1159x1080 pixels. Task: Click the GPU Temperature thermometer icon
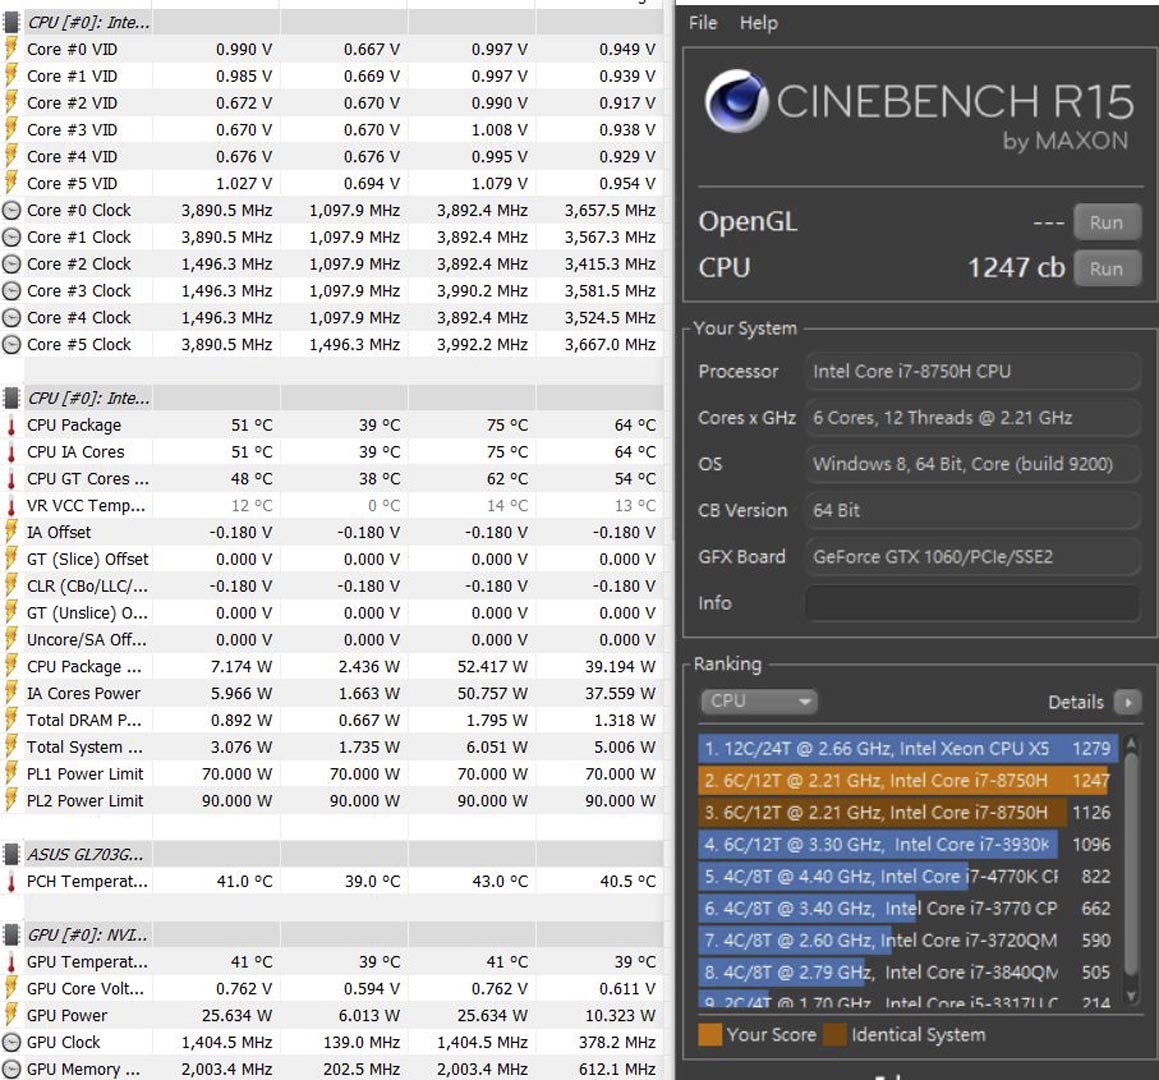[11, 962]
